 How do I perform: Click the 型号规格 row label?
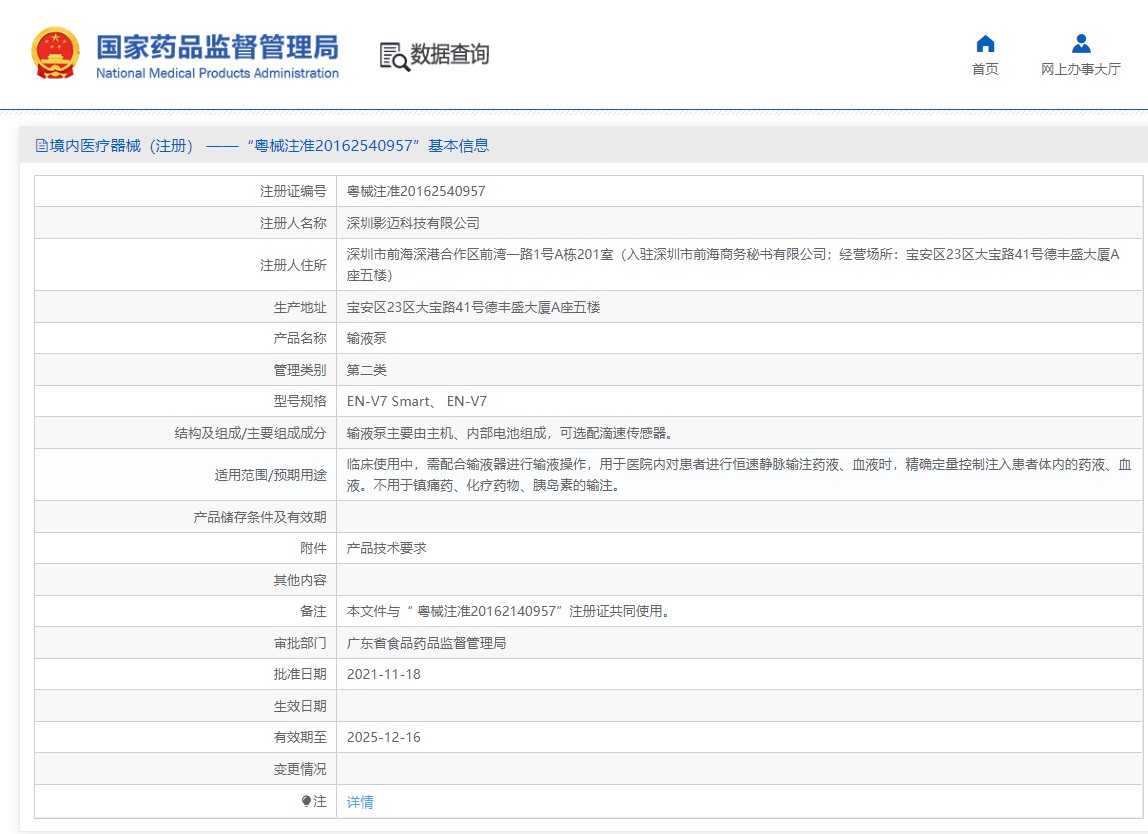[x=299, y=401]
